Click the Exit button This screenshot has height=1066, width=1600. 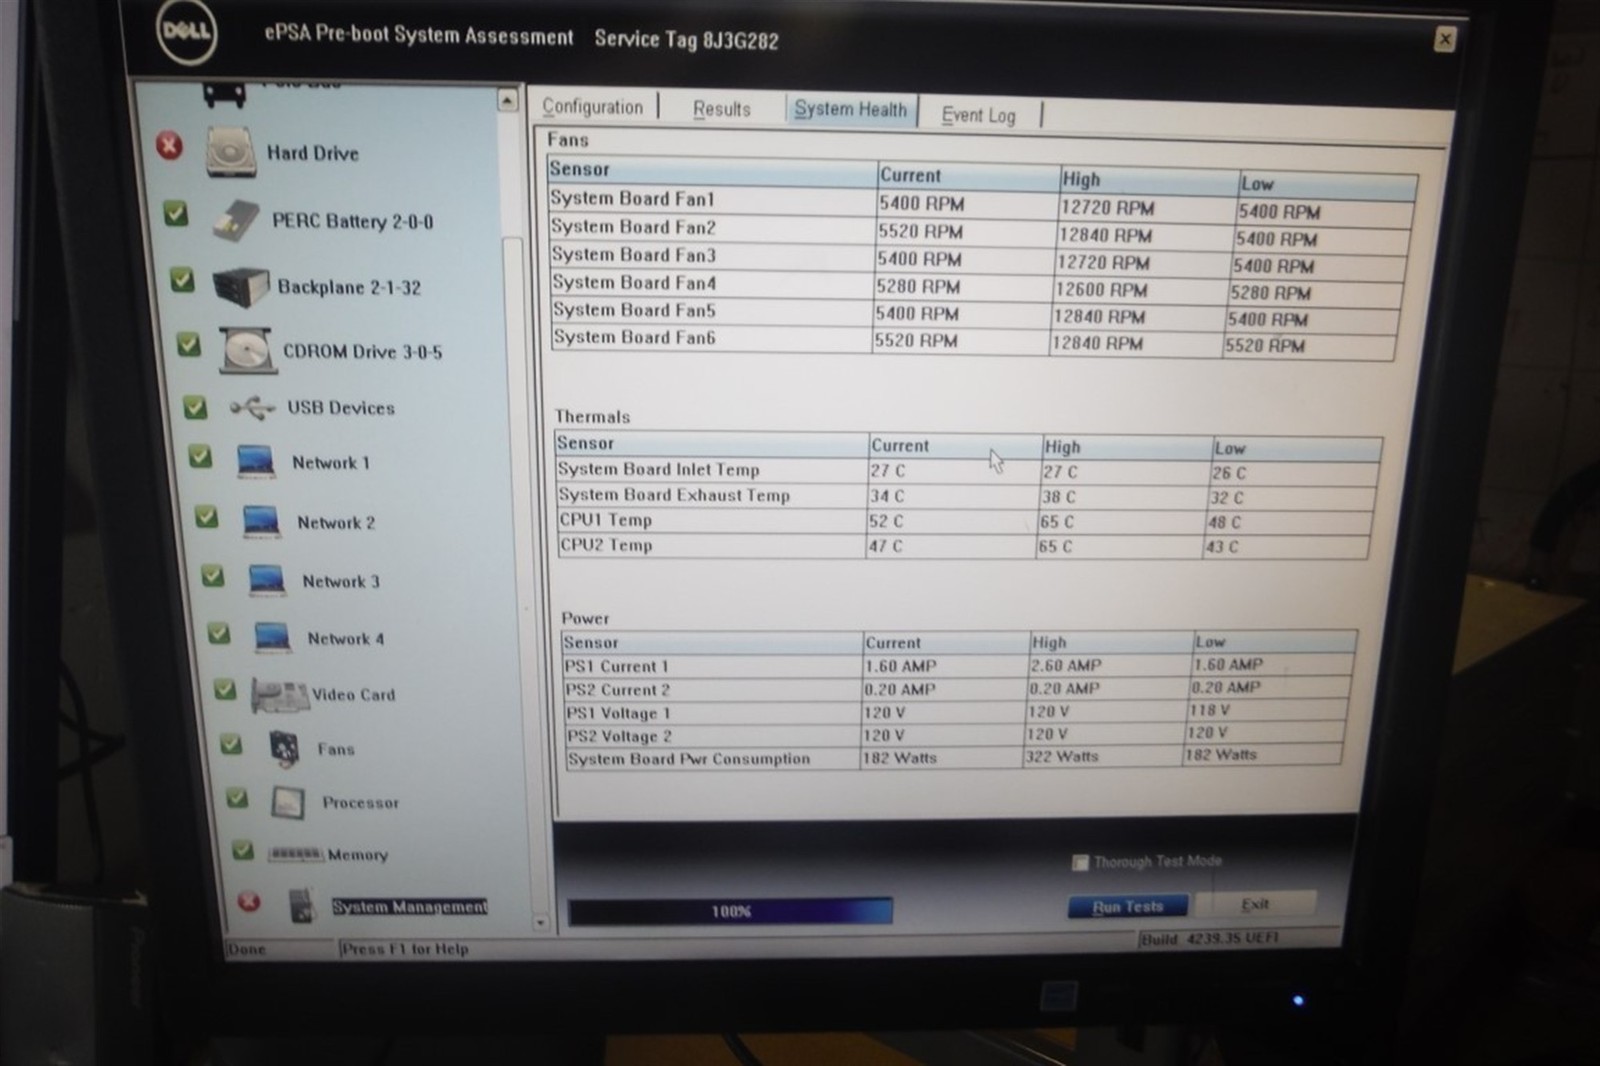[x=1256, y=904]
